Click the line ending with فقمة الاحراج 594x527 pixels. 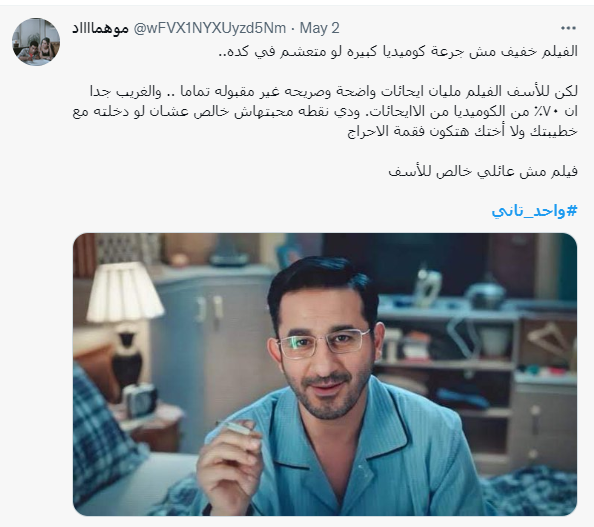pos(463,131)
